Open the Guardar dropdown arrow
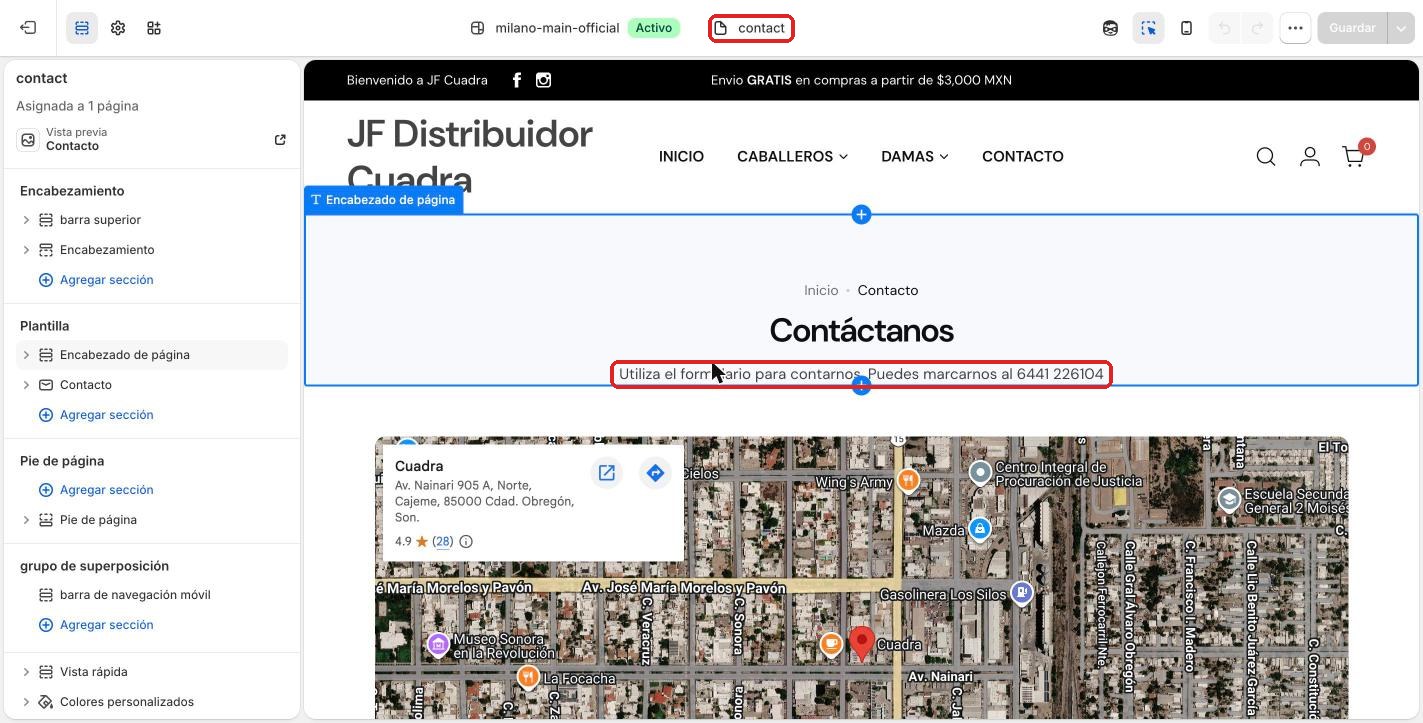 (1400, 28)
